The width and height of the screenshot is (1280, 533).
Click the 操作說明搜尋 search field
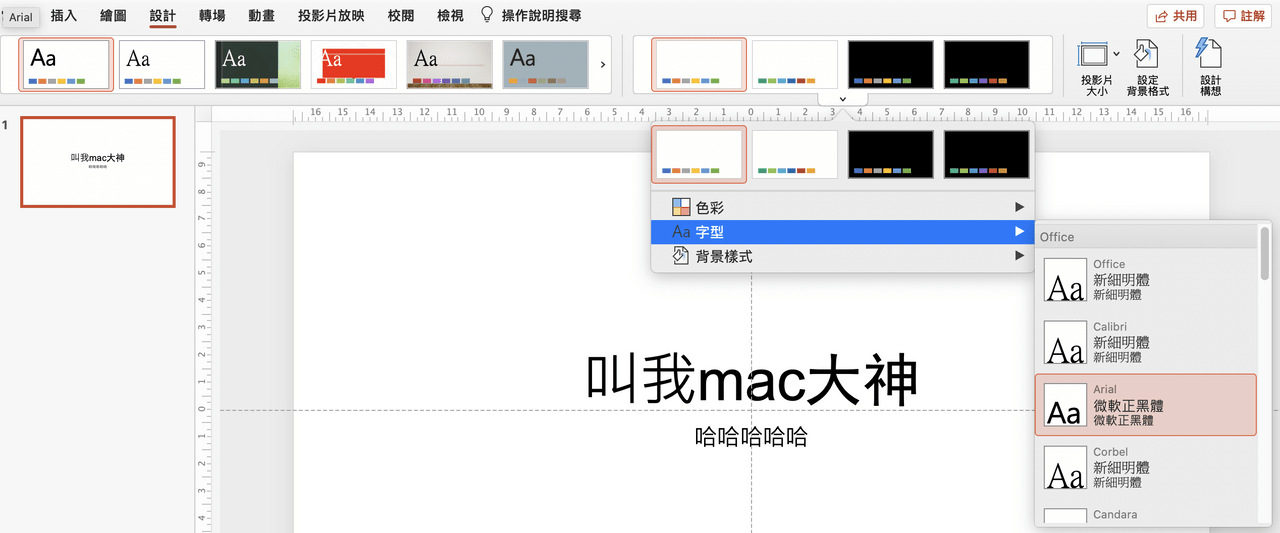(x=542, y=16)
